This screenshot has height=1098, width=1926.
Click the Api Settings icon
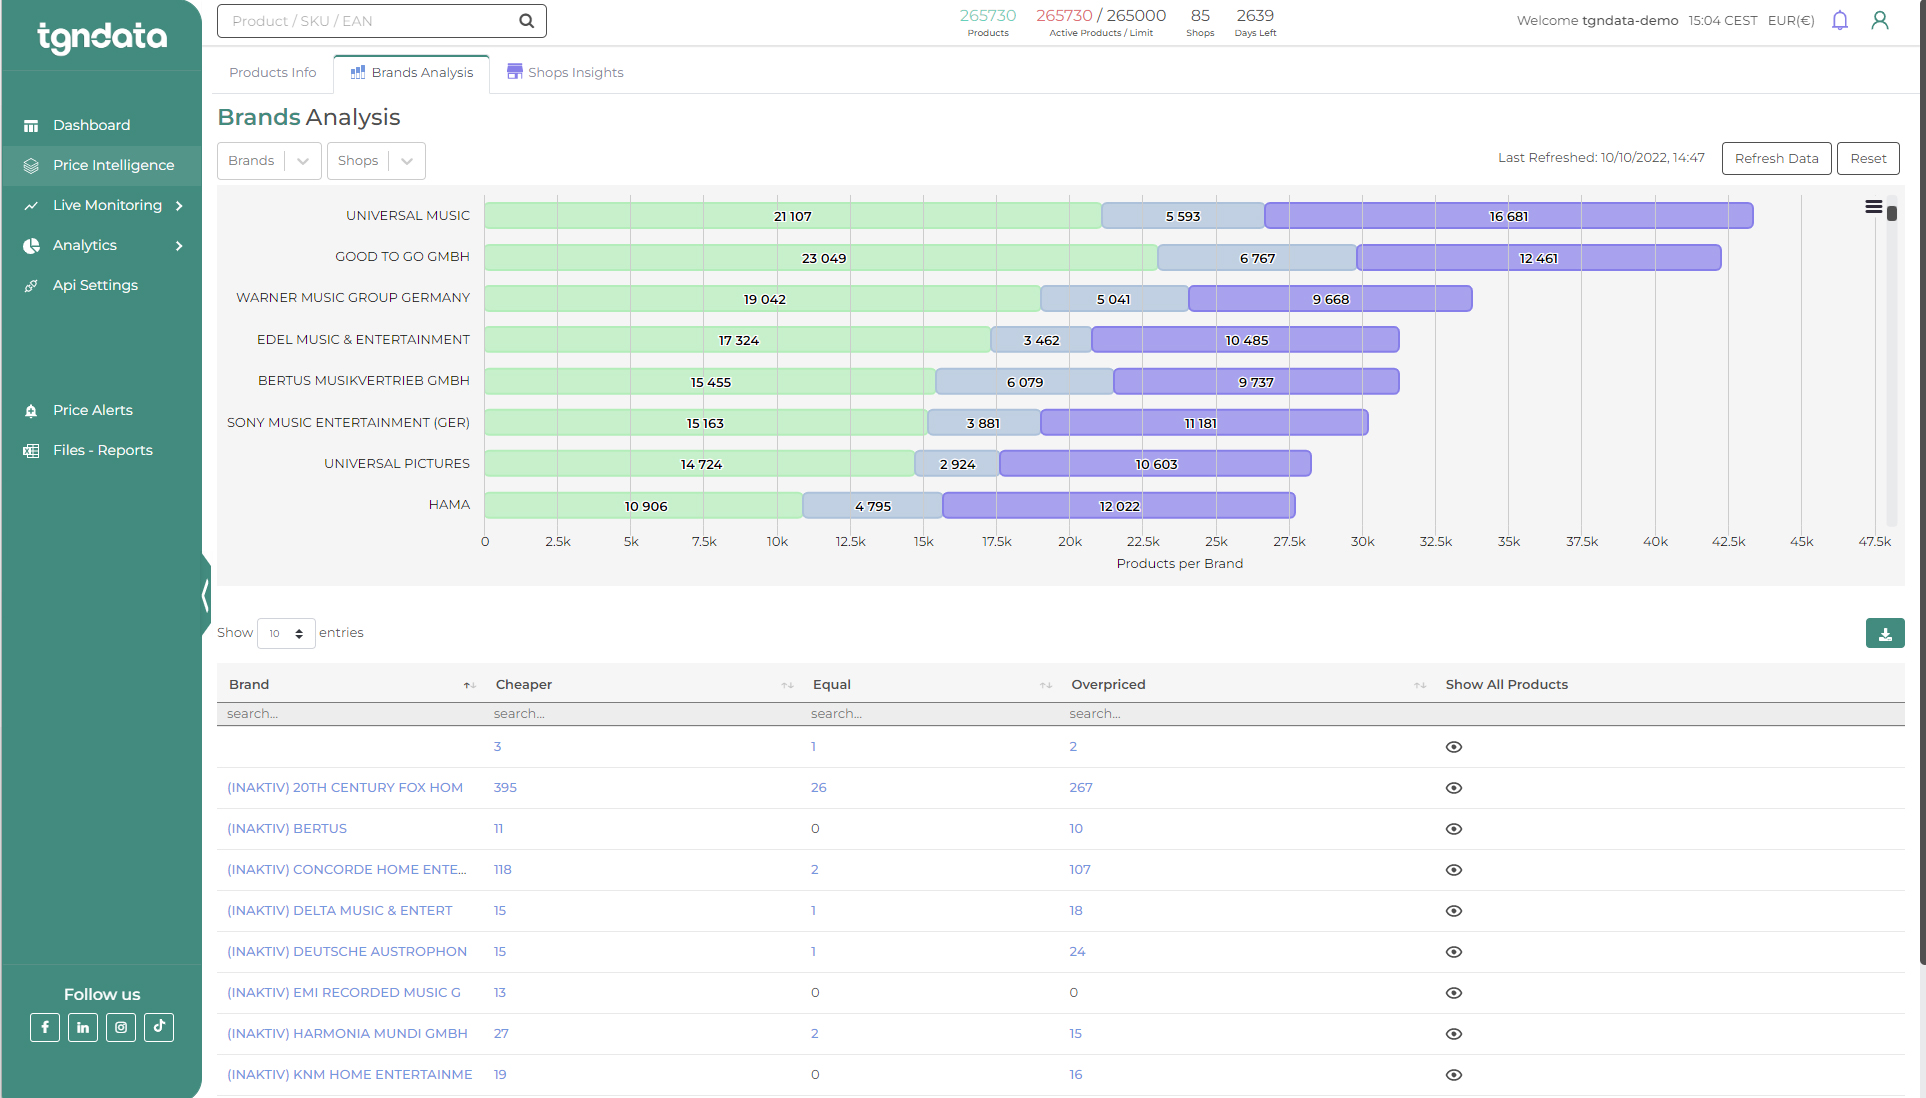(31, 286)
